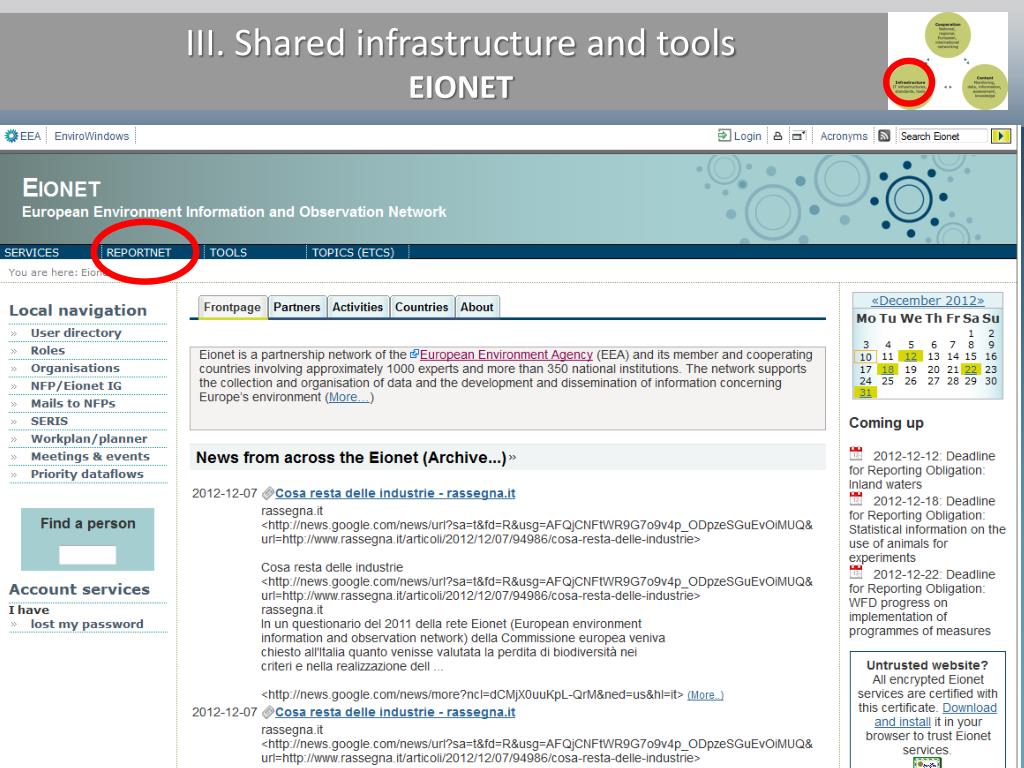
Task: Open the SERVICES menu
Action: pyautogui.click(x=31, y=253)
